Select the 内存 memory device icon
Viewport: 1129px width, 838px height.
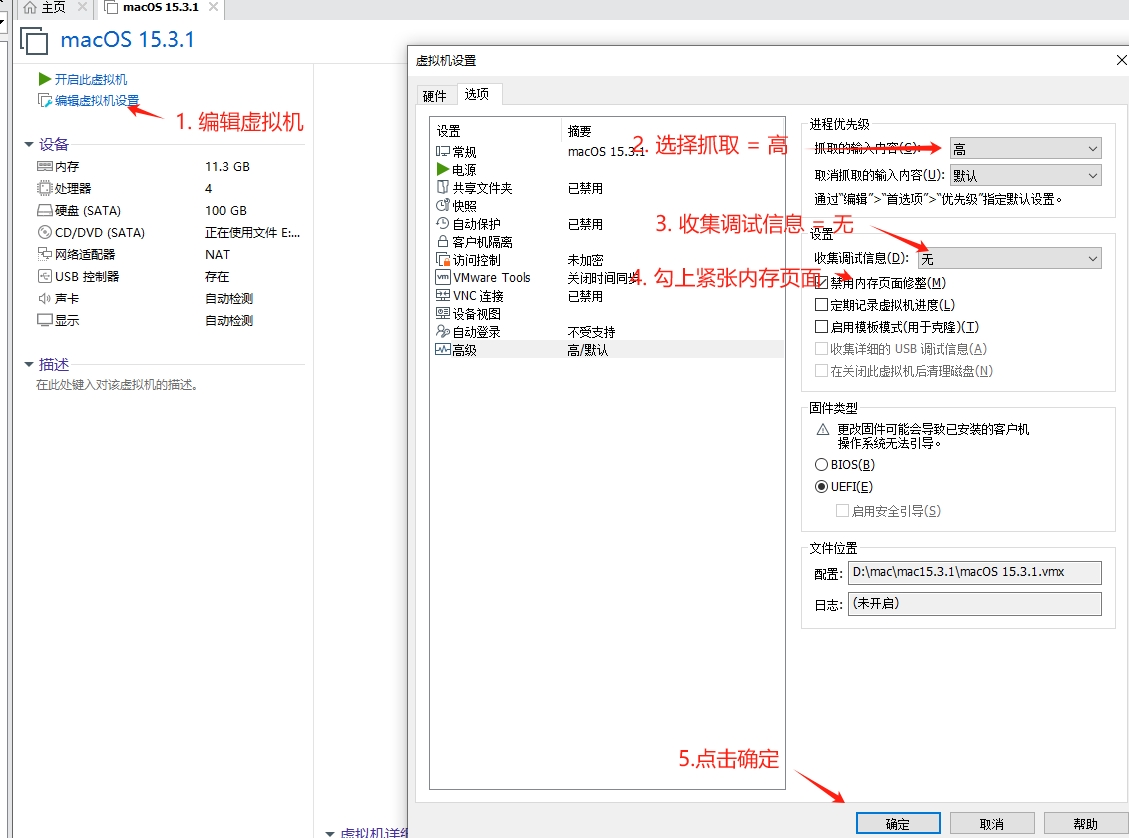coord(45,166)
